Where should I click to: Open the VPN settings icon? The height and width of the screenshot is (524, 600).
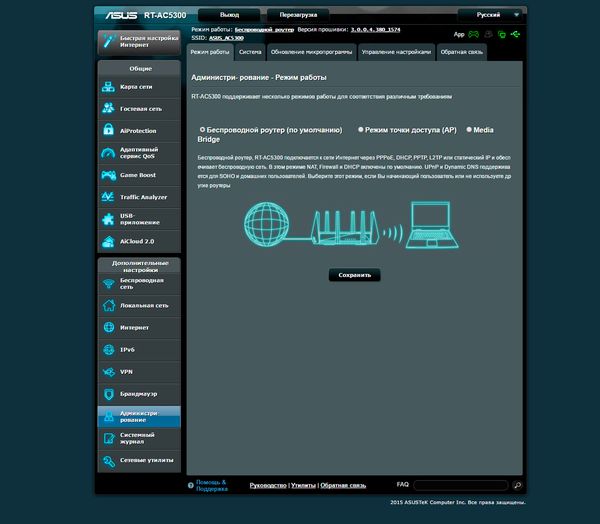pos(108,371)
